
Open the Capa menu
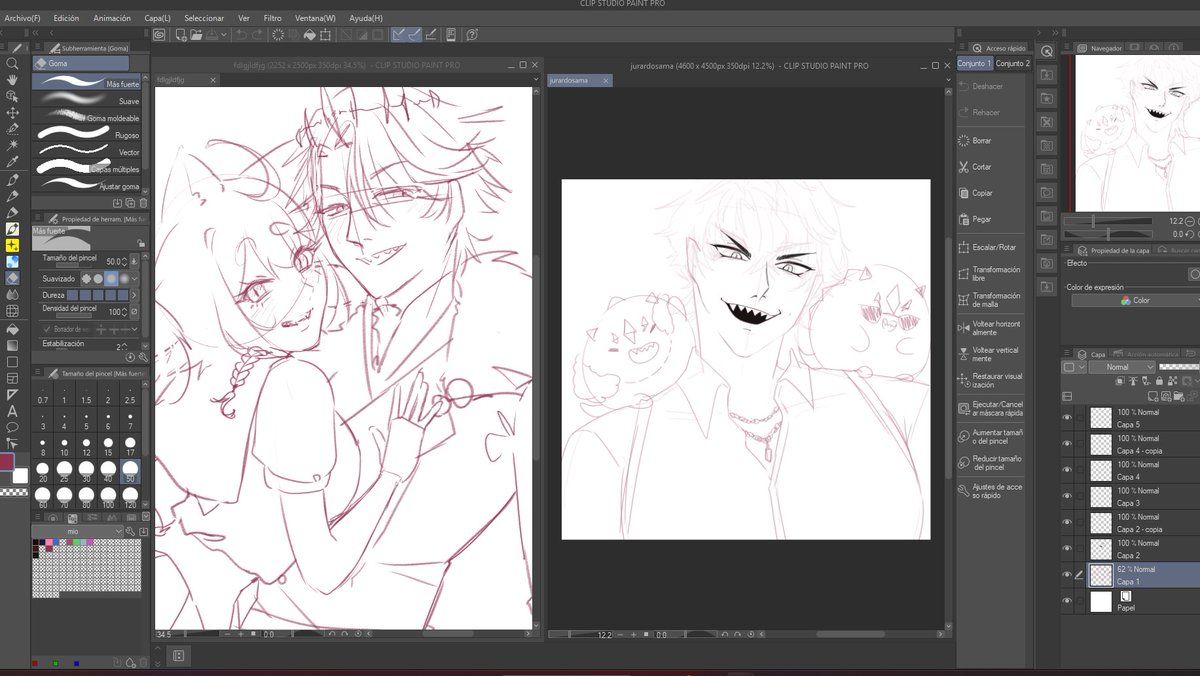coord(157,18)
